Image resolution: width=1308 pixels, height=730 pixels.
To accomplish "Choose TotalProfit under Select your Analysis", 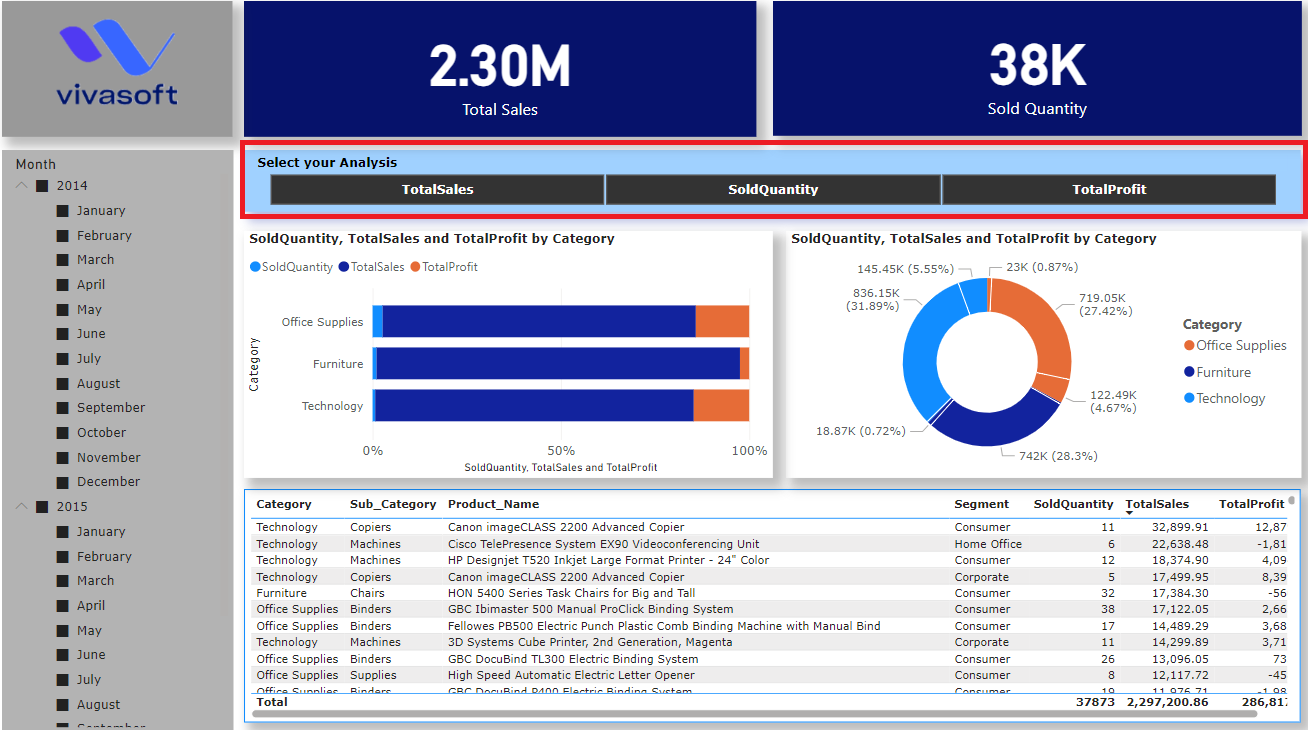I will [1108, 189].
